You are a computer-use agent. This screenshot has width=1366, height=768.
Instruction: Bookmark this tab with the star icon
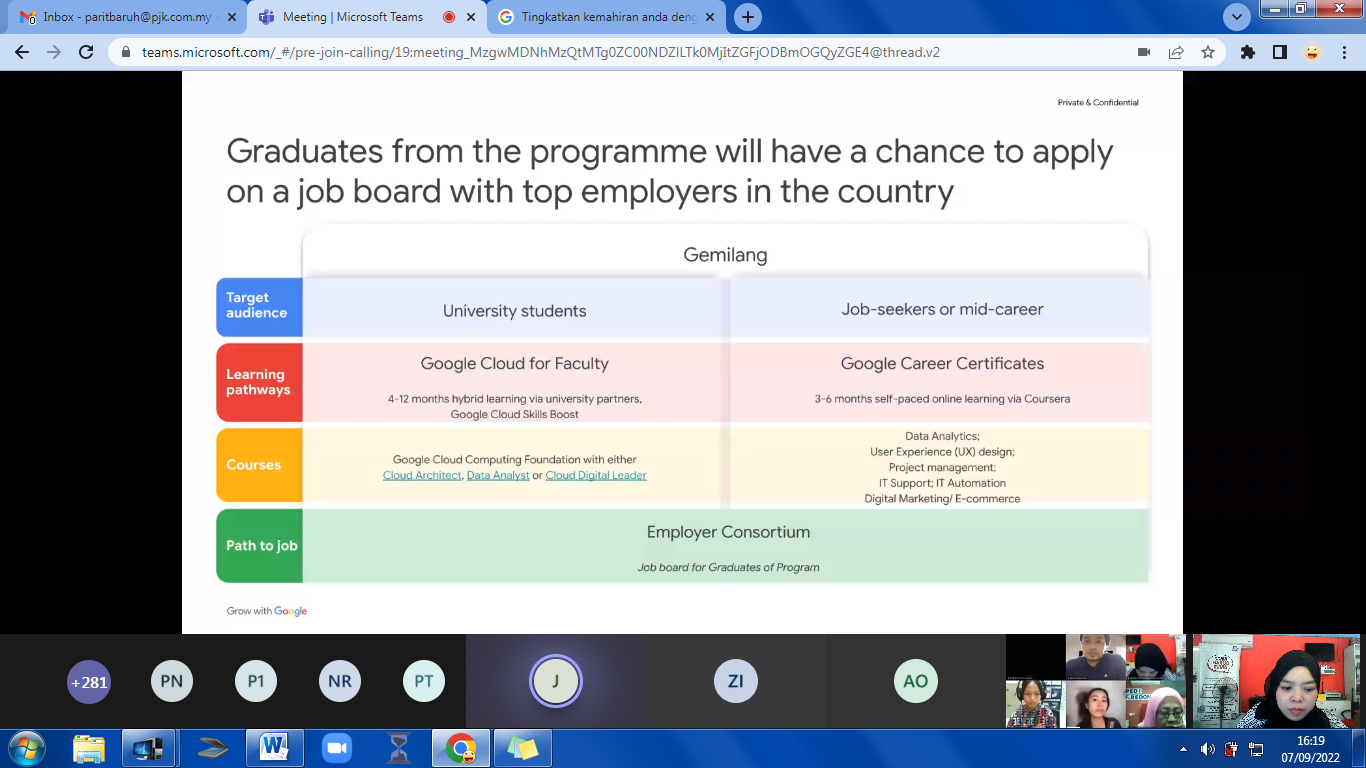pyautogui.click(x=1208, y=52)
